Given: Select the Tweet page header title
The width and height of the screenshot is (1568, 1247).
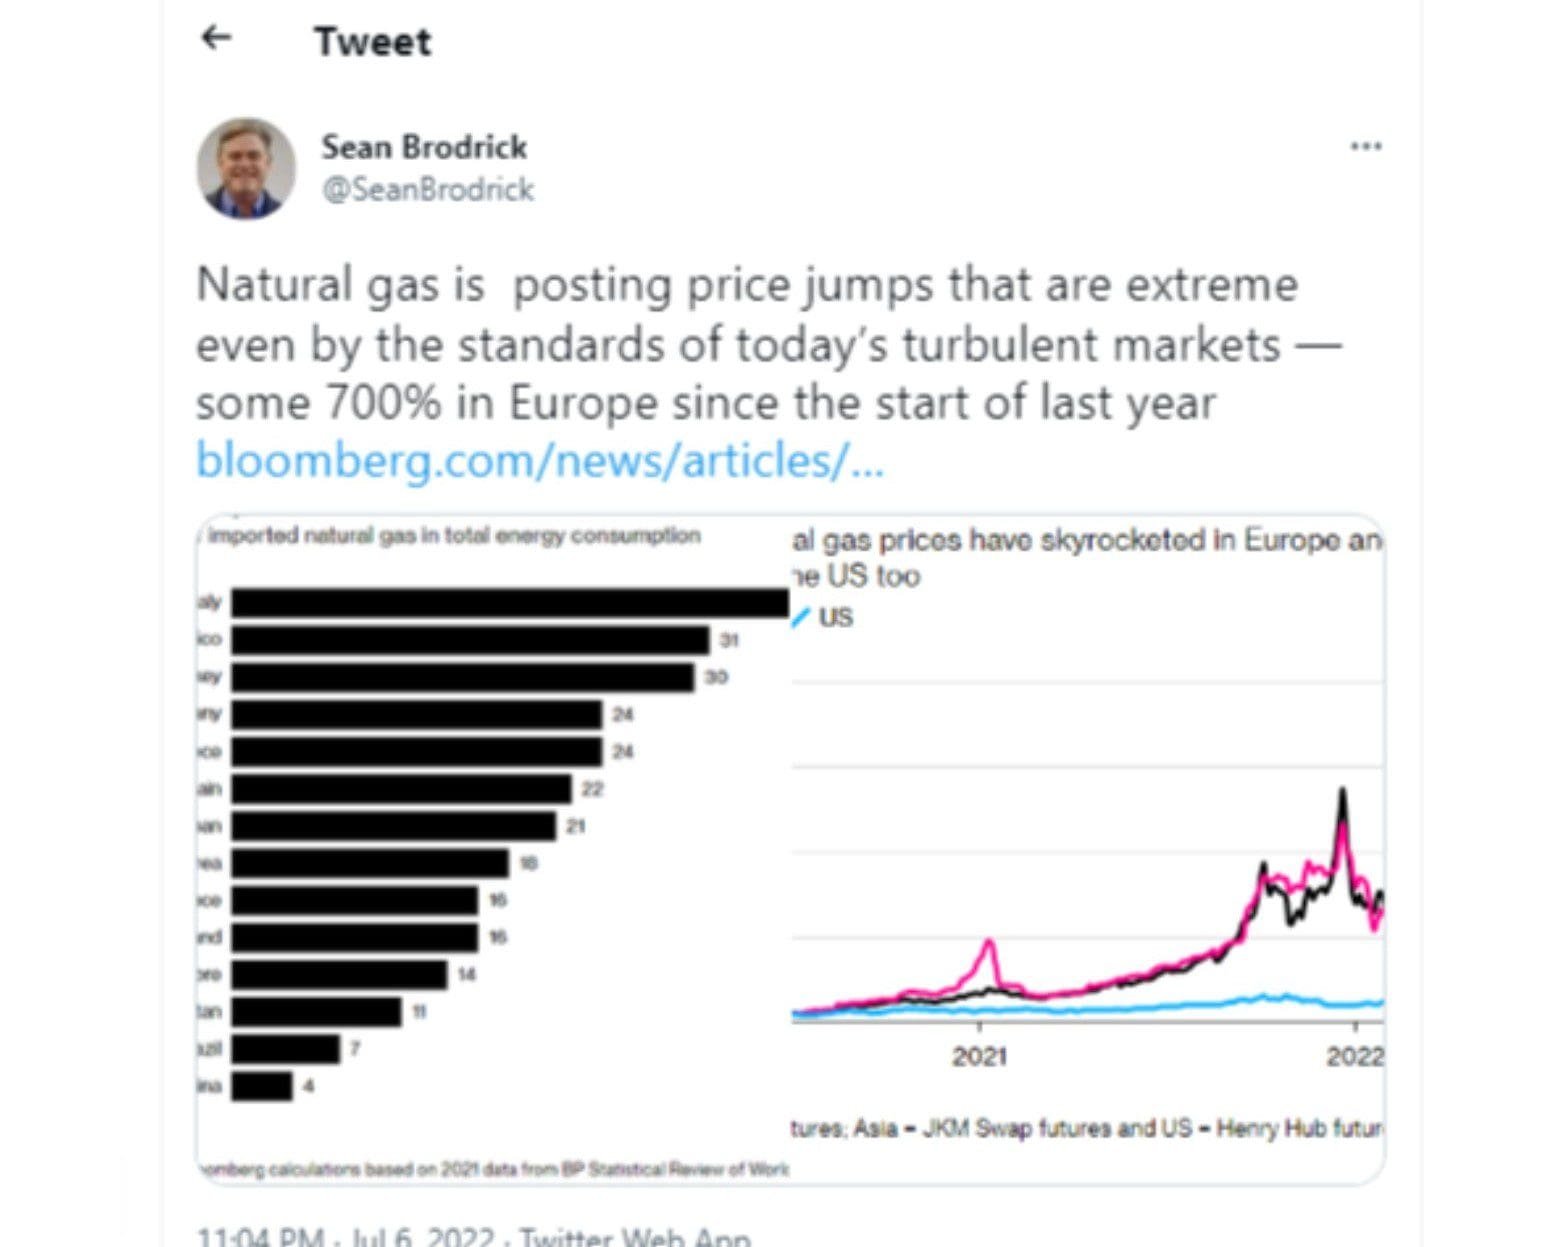Looking at the screenshot, I should (x=373, y=42).
